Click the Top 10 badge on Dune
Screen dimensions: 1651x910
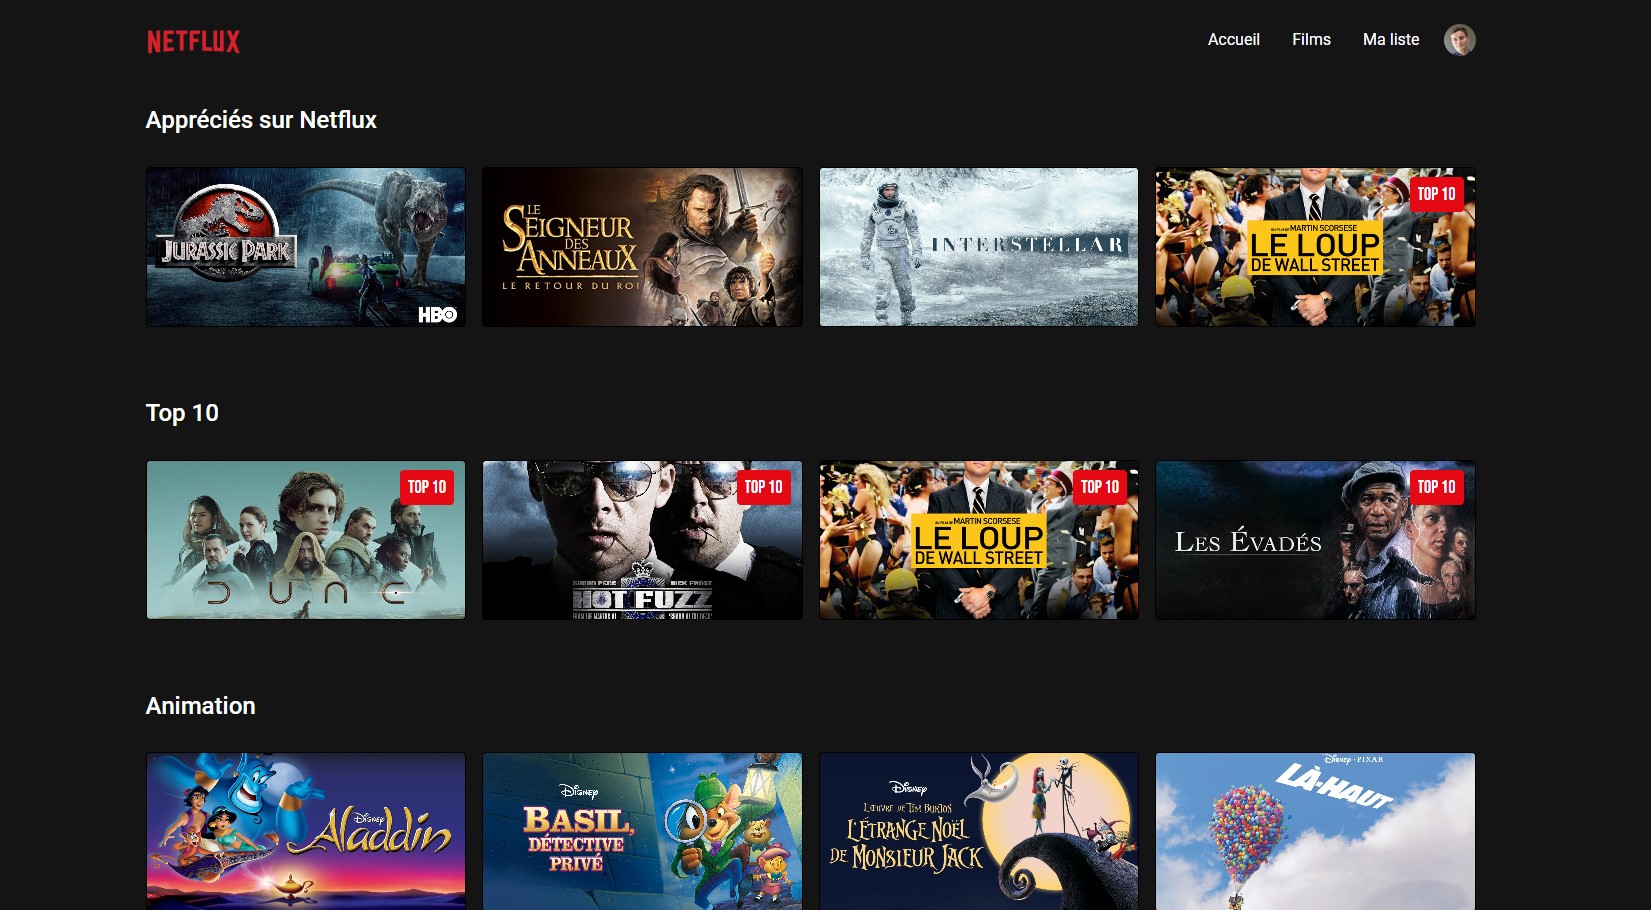coord(427,487)
